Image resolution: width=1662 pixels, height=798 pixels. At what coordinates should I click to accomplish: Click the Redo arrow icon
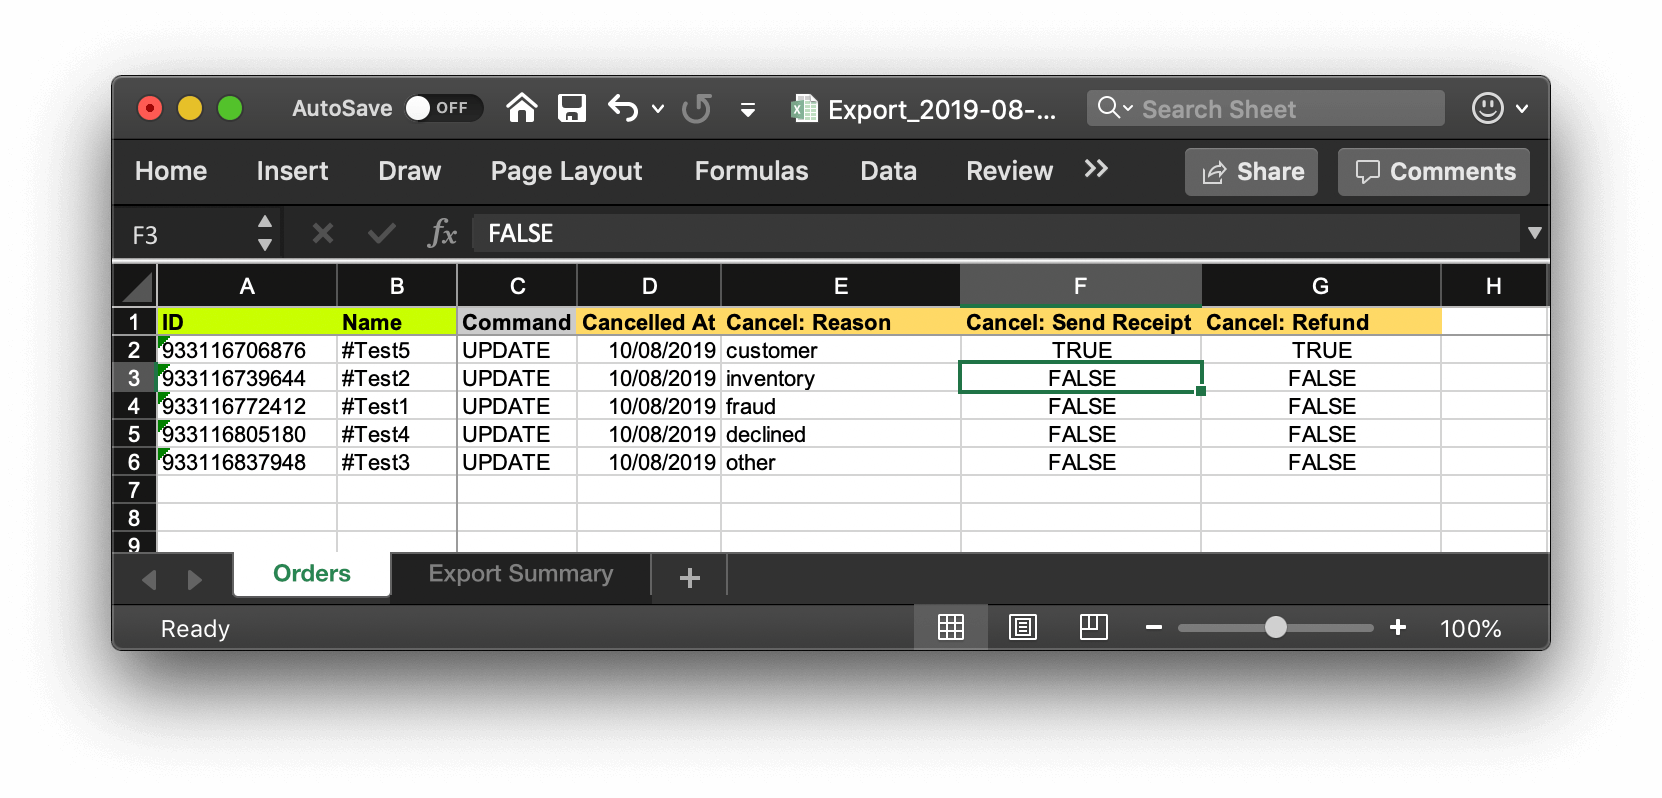click(x=696, y=108)
